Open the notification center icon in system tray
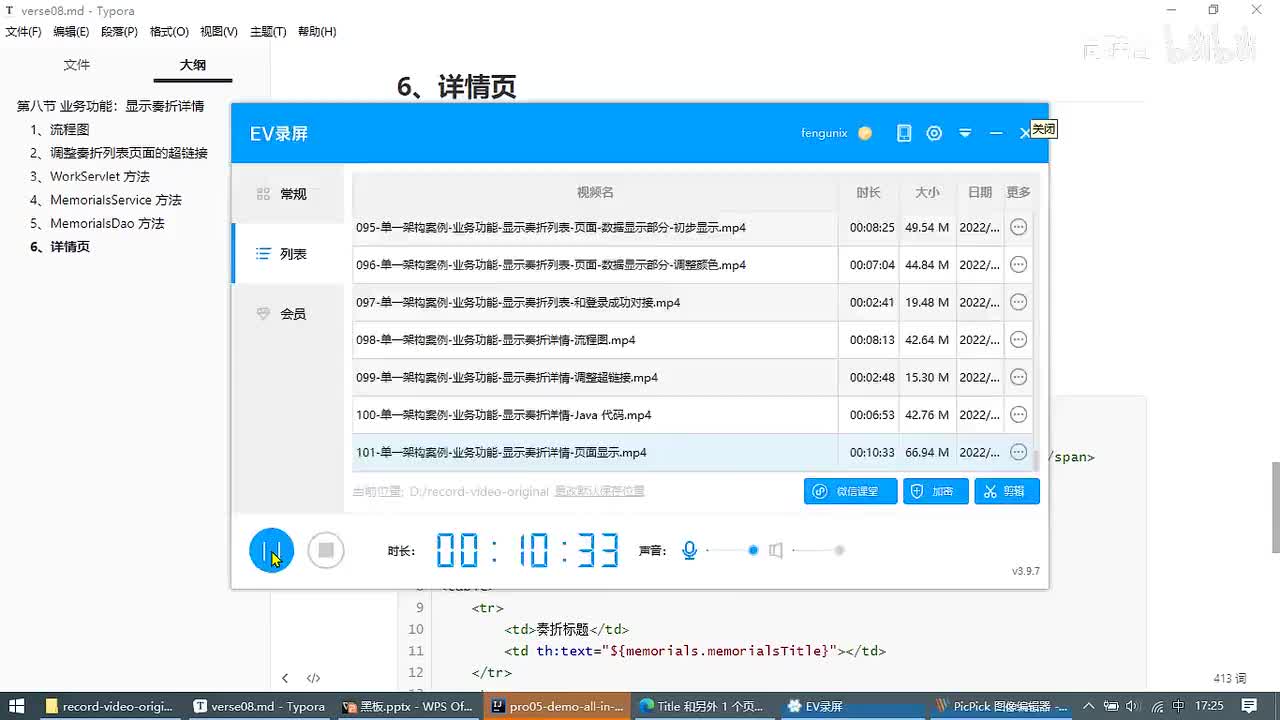 (x=1248, y=706)
